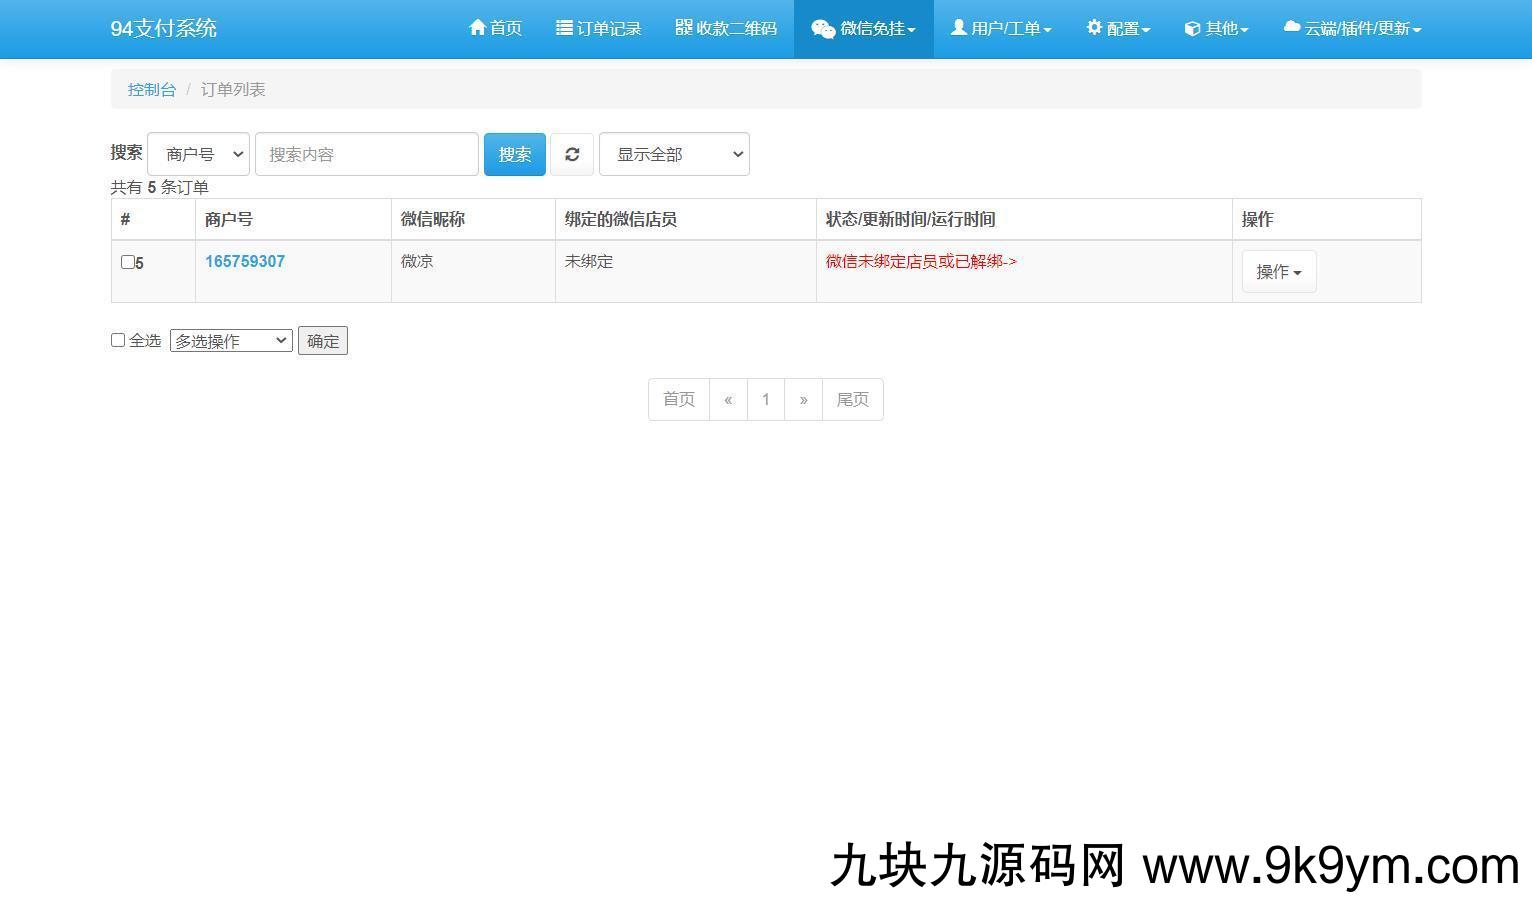1532x903 pixels.
Task: Click the WeChat icon in navbar
Action: [823, 29]
